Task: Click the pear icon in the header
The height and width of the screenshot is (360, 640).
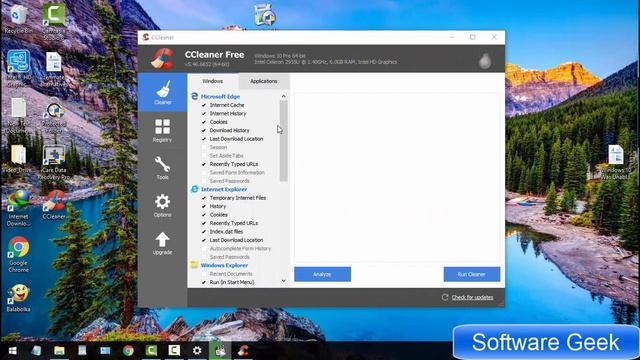Action: coord(485,61)
